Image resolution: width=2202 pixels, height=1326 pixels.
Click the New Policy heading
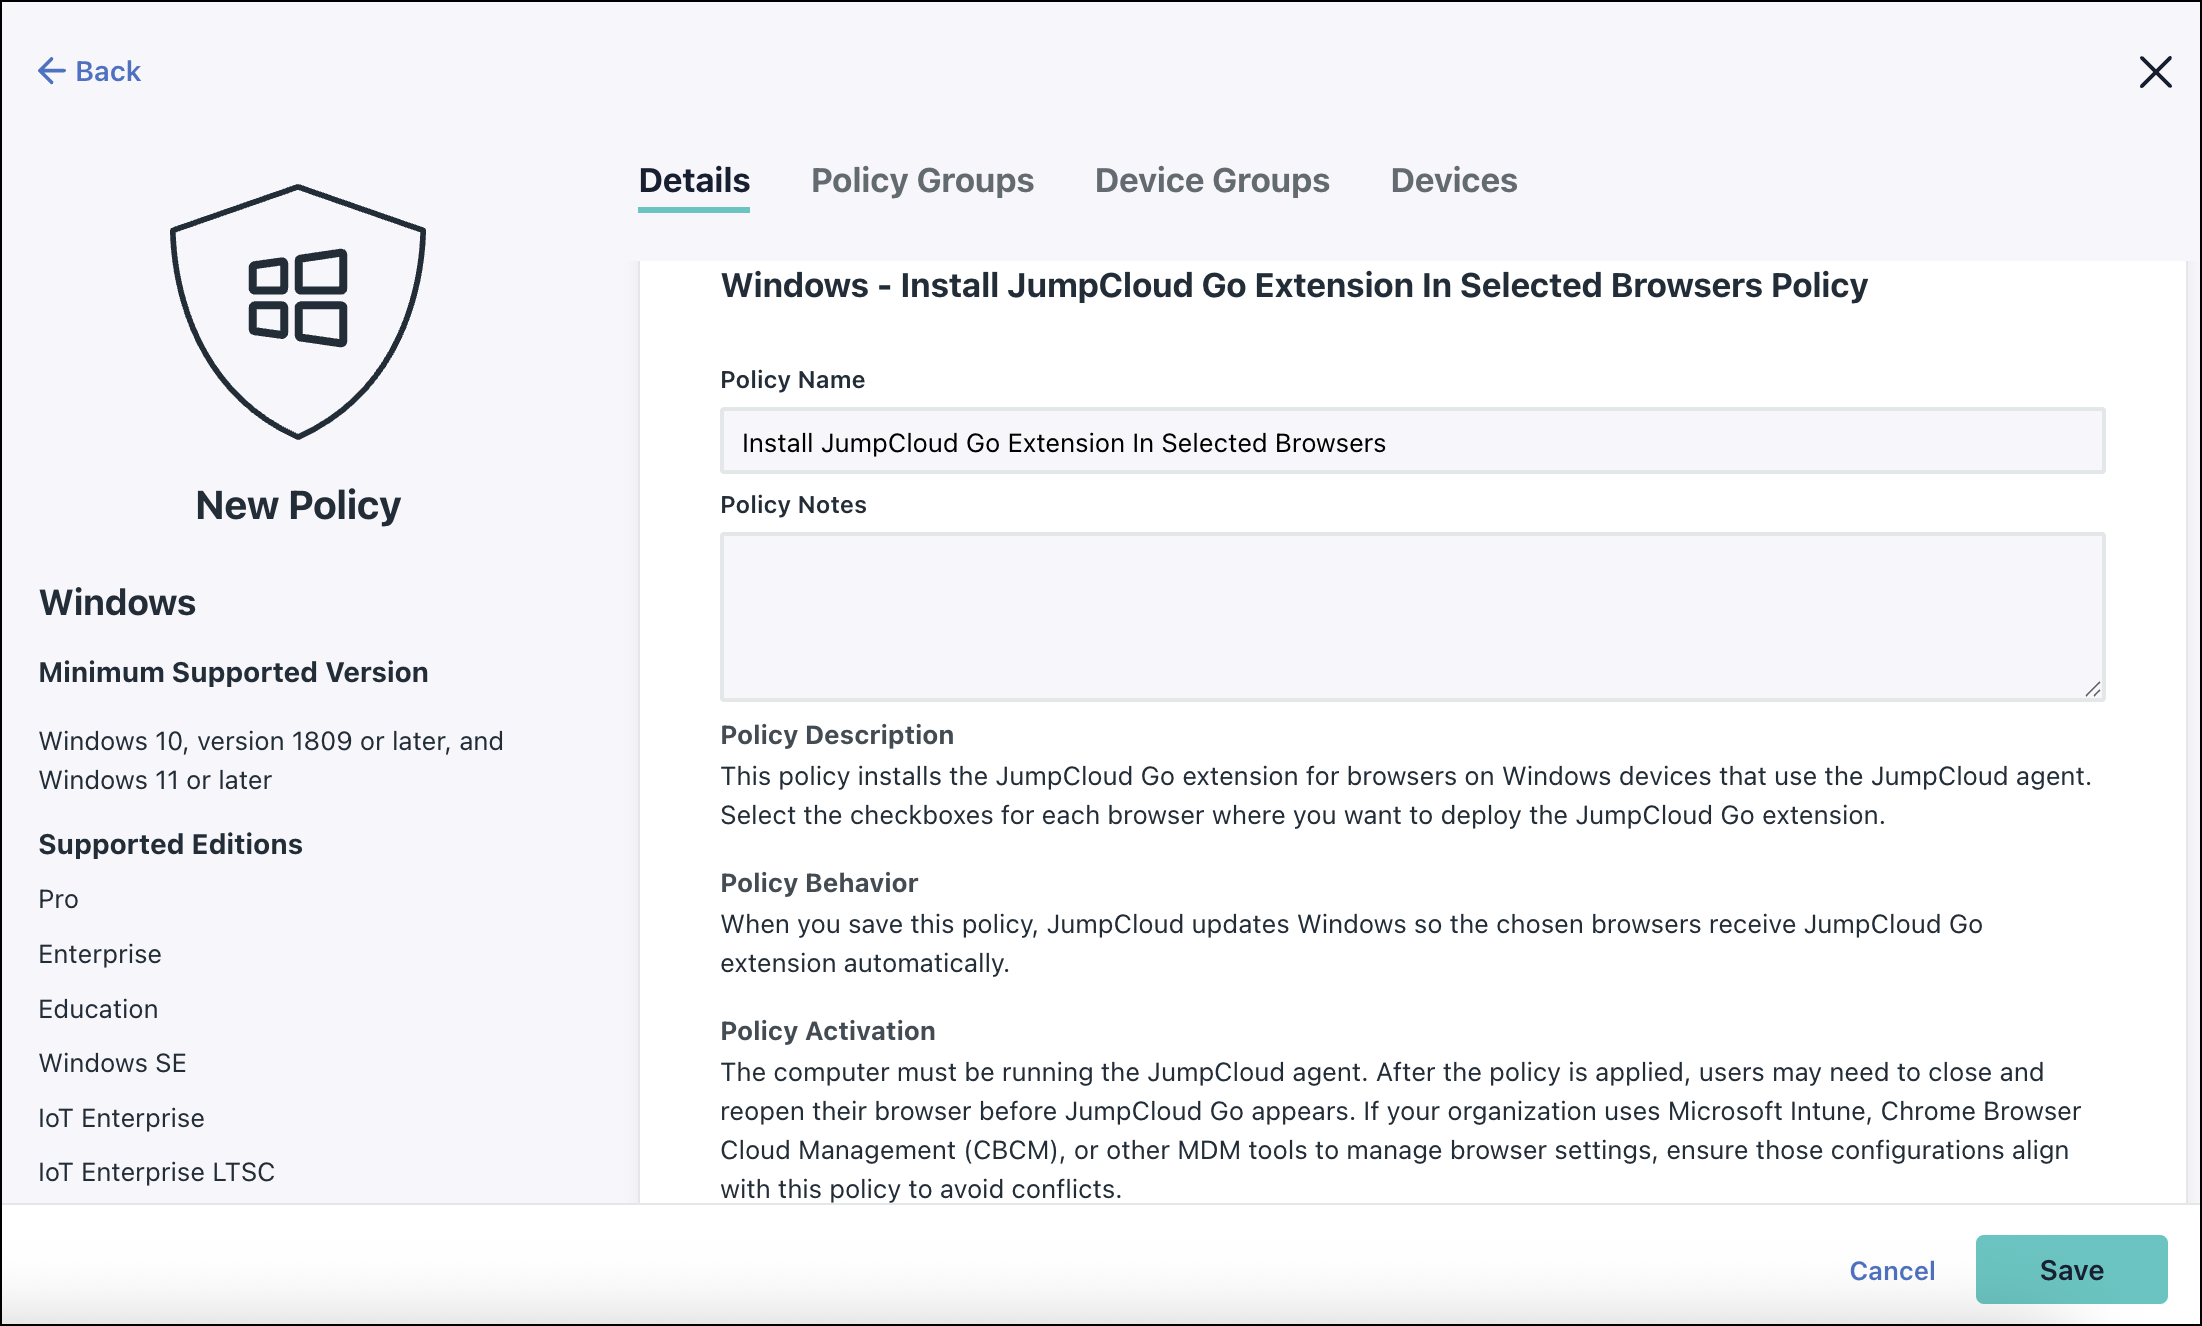298,505
